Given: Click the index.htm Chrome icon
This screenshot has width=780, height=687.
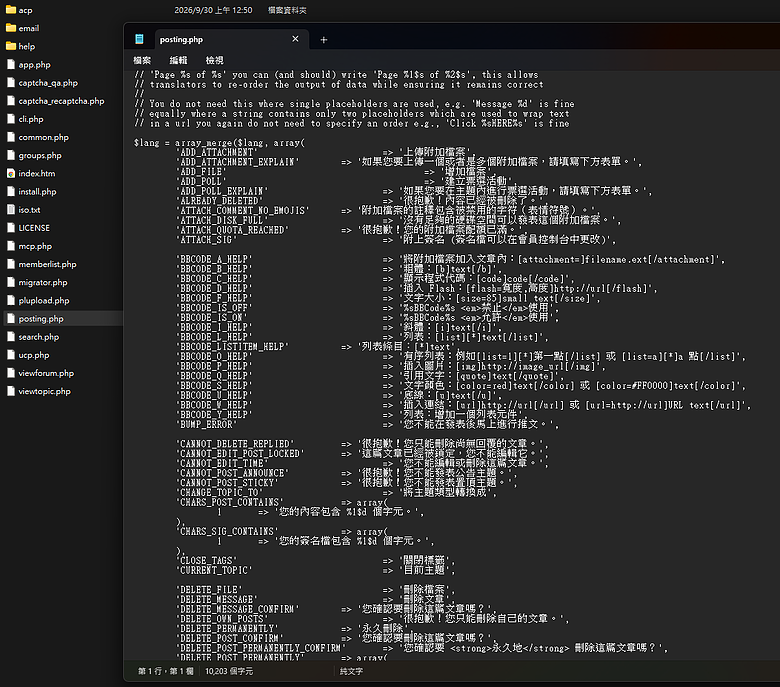Looking at the screenshot, I should [11, 173].
